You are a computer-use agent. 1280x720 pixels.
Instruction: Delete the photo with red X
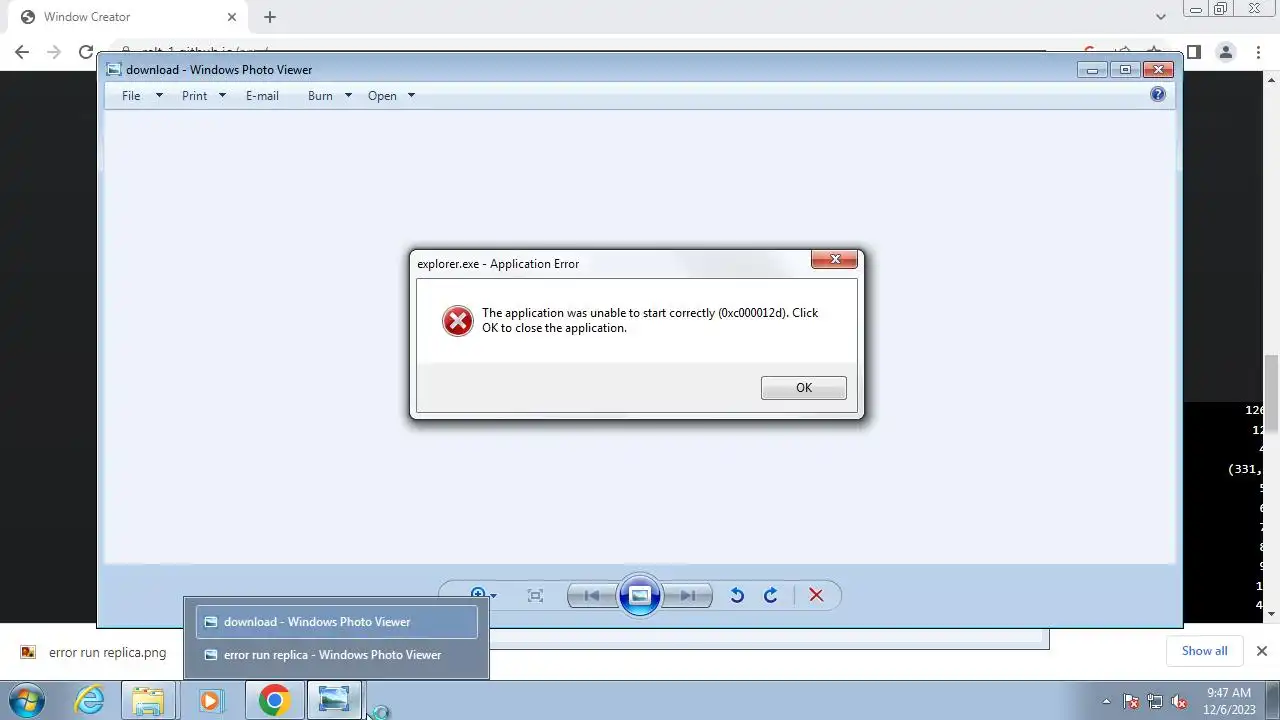tap(816, 595)
